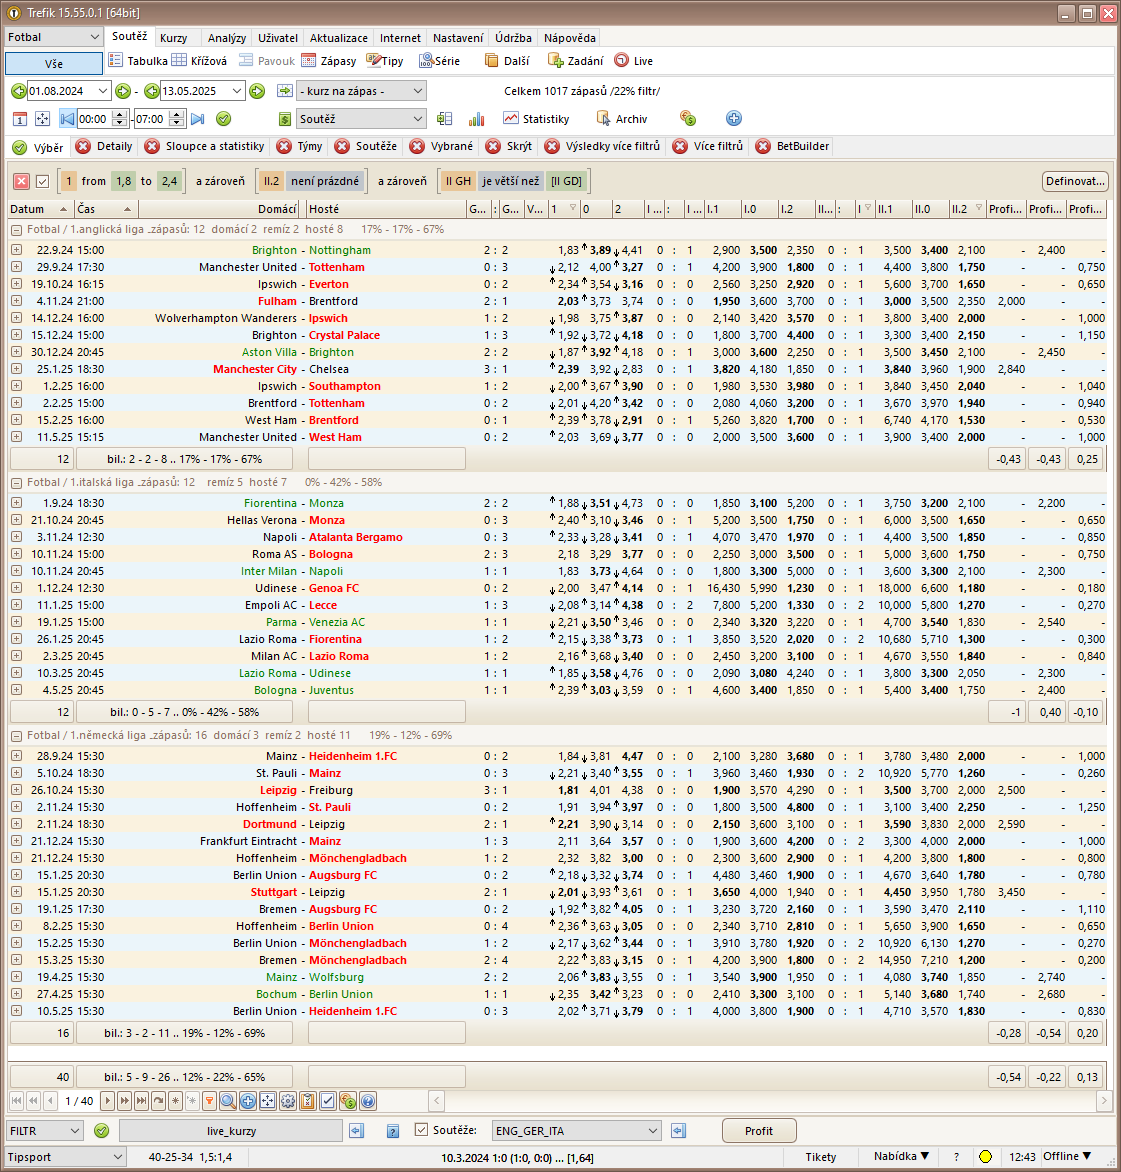Click the yellow status indicator circle
Screen dimensions: 1121x1172
(985, 1157)
